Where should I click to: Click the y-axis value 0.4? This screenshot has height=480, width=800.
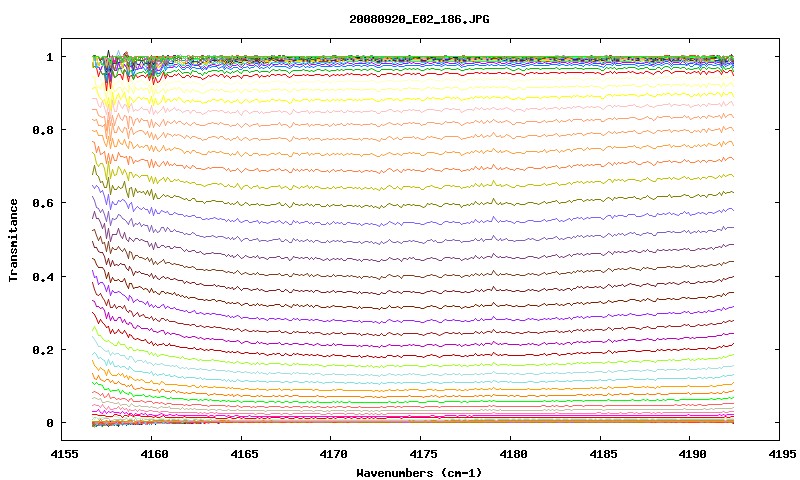43,276
